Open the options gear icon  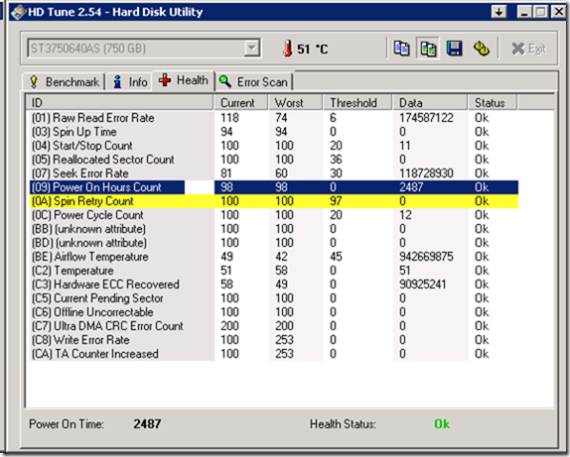(x=481, y=48)
